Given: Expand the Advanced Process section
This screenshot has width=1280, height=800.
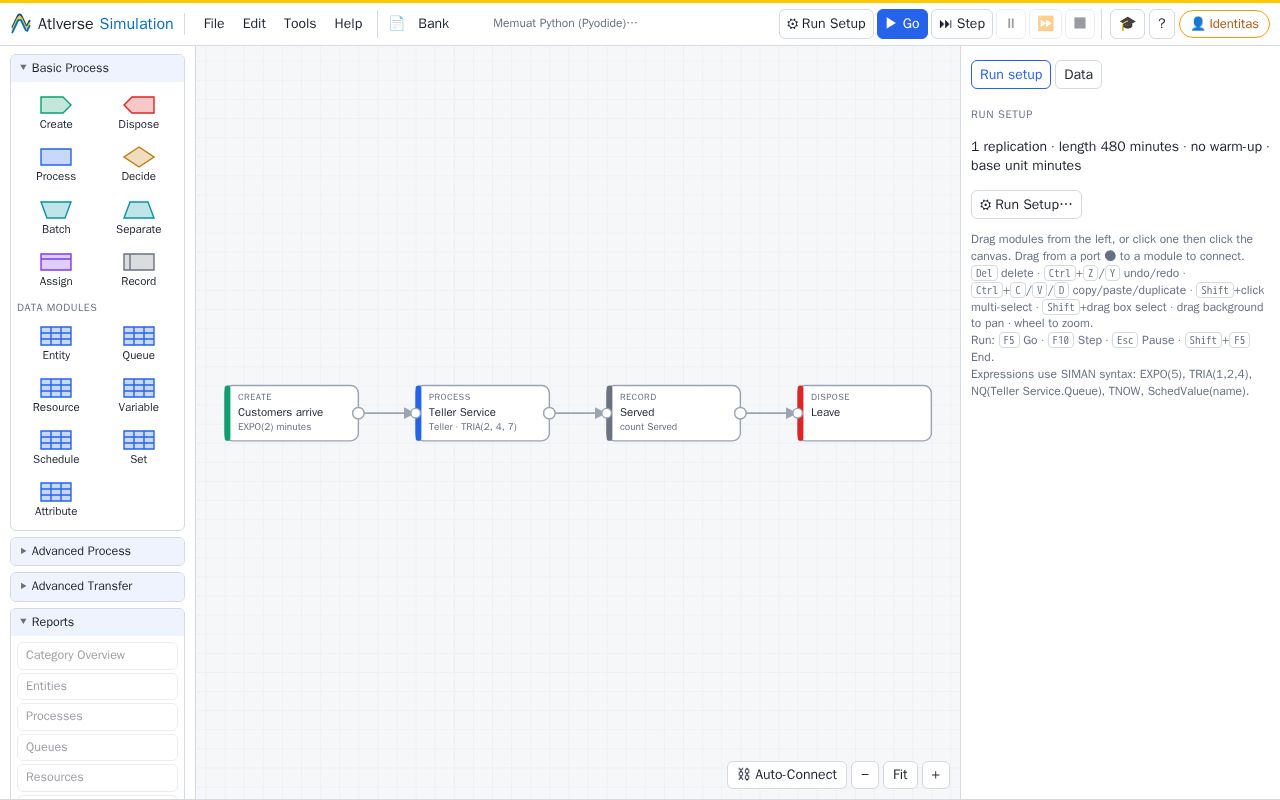Looking at the screenshot, I should 97,551.
